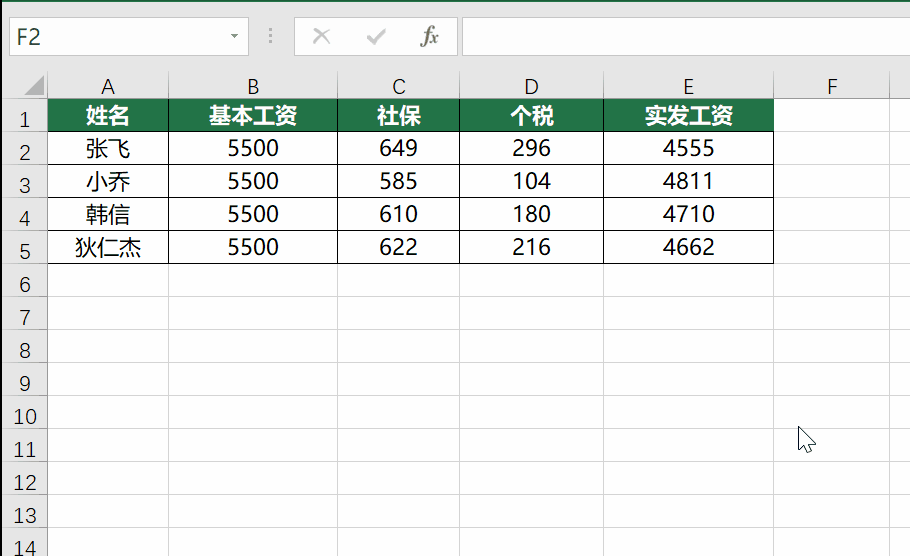Select the 实发工资 cell 4555
The image size is (910, 556).
click(688, 149)
